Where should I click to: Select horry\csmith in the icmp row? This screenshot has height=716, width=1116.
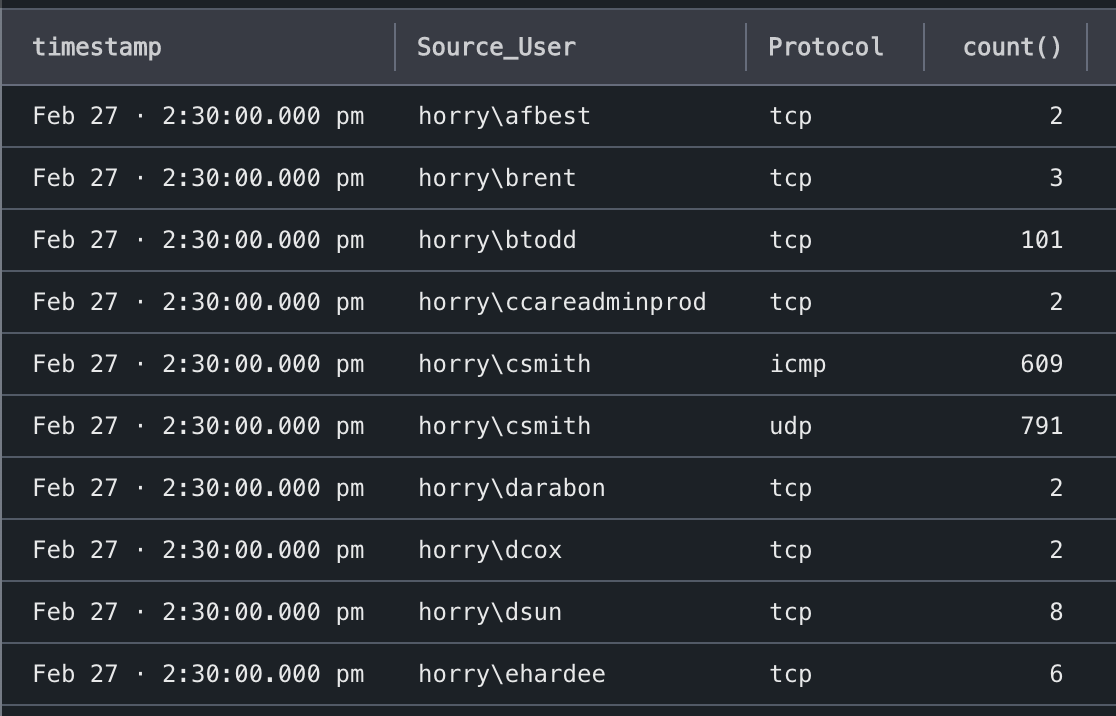(x=505, y=364)
